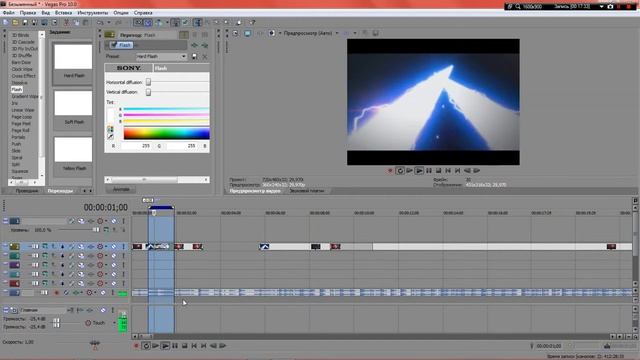
Task: Switch to the Предпросмотр видео tab
Action: pyautogui.click(x=255, y=191)
